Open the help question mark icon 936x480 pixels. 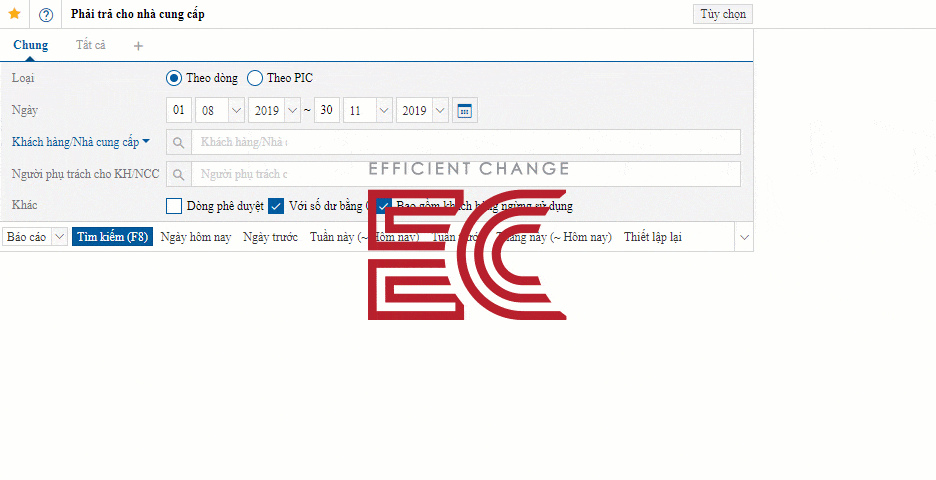(46, 15)
